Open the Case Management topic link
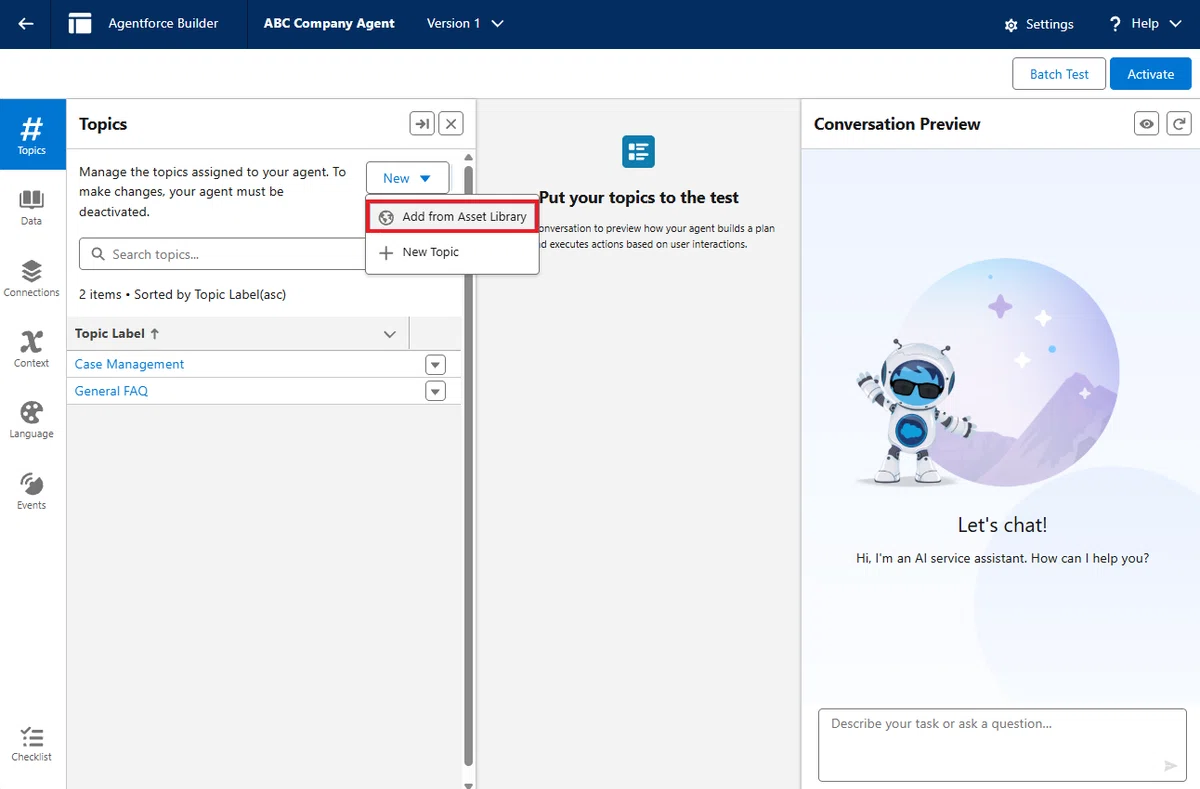1200x789 pixels. (x=130, y=364)
